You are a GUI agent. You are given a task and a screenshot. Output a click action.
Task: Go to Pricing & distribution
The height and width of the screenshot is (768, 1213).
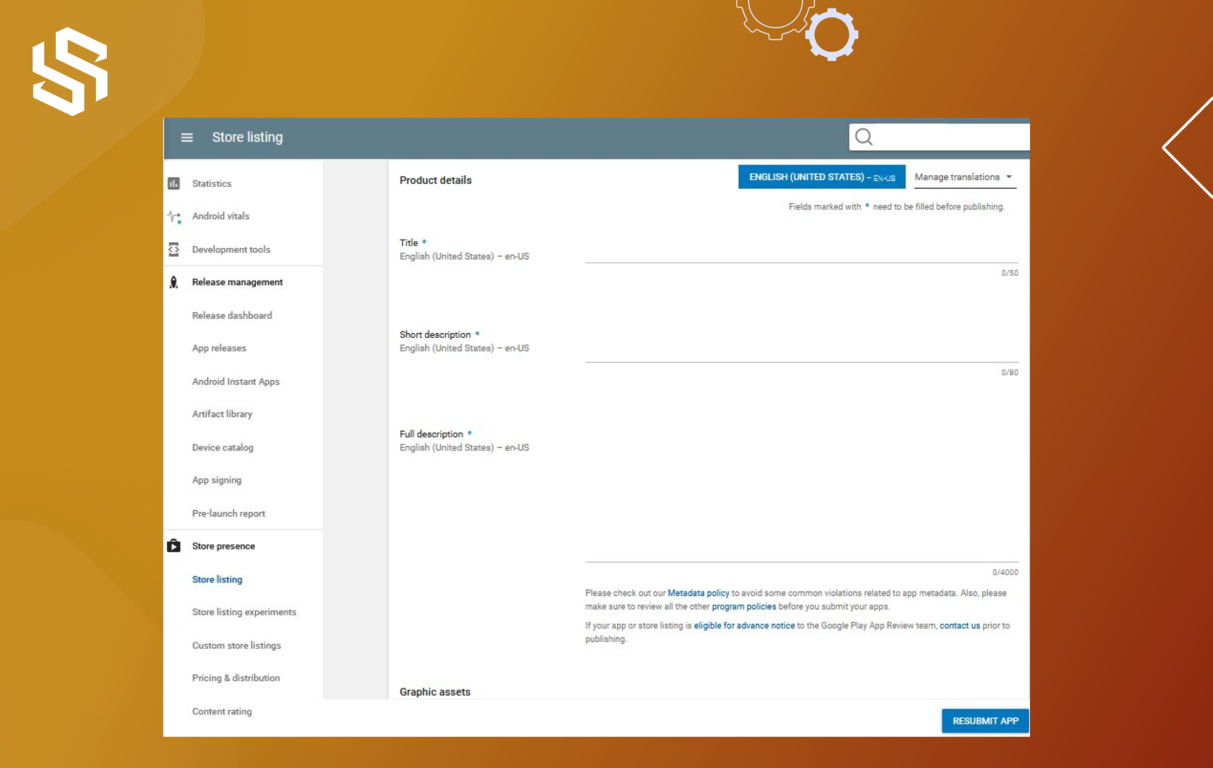[236, 678]
